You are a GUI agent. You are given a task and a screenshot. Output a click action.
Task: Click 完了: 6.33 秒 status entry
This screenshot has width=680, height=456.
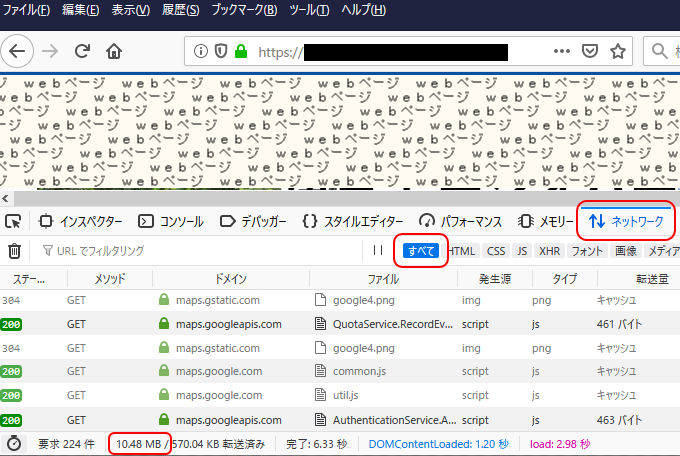[317, 444]
